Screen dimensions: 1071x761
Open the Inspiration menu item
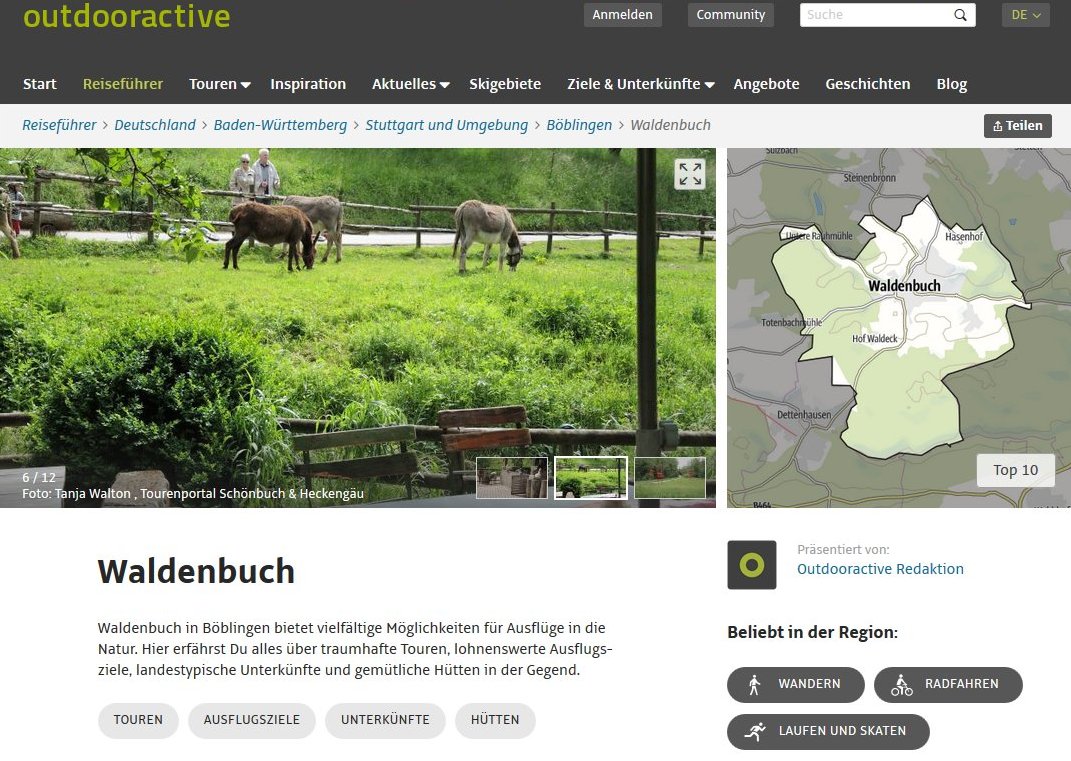[308, 84]
